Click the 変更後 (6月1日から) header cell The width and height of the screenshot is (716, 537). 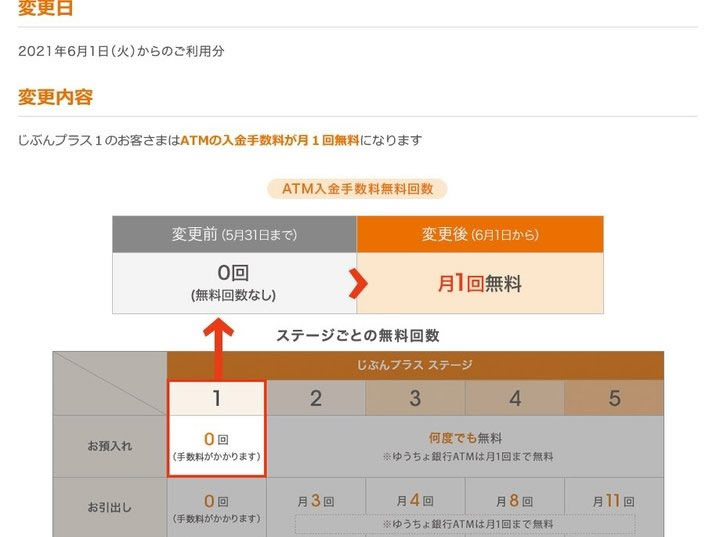pyautogui.click(x=480, y=234)
